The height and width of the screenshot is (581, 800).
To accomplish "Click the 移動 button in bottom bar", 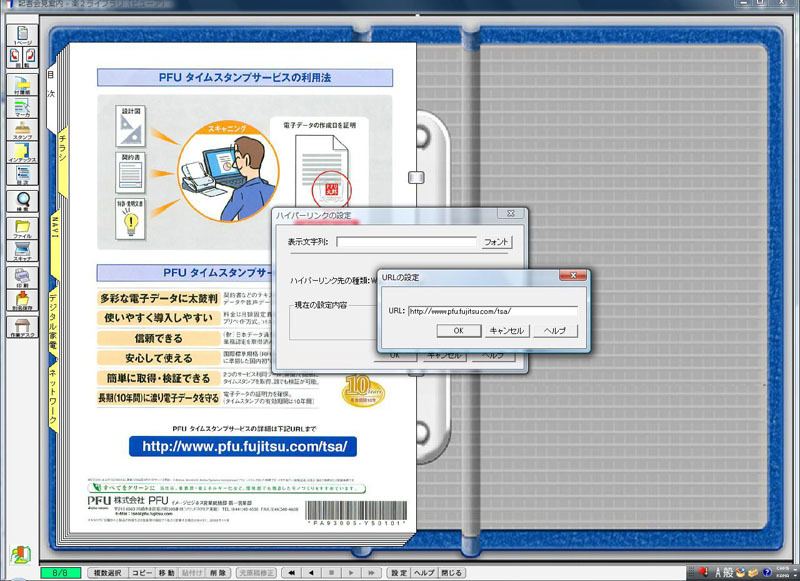I will pyautogui.click(x=166, y=573).
